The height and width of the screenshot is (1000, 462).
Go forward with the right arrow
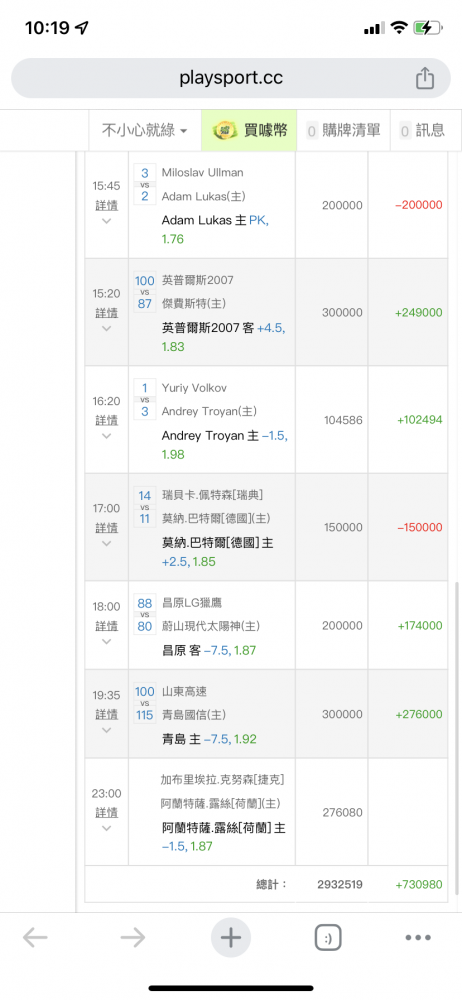(133, 938)
